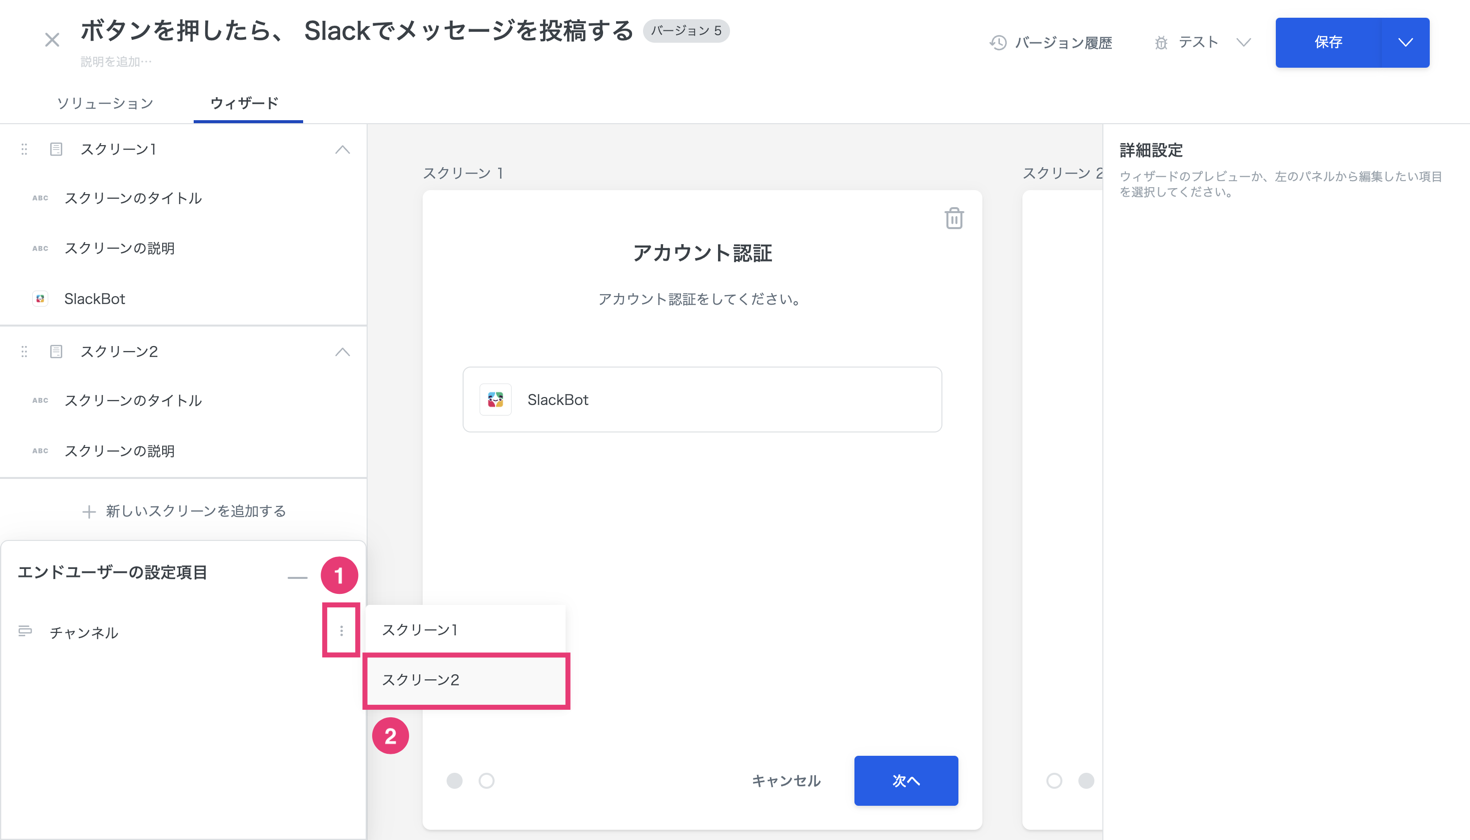Click the three-dot menu next to チャンネル
This screenshot has height=840, width=1470.
click(x=341, y=631)
